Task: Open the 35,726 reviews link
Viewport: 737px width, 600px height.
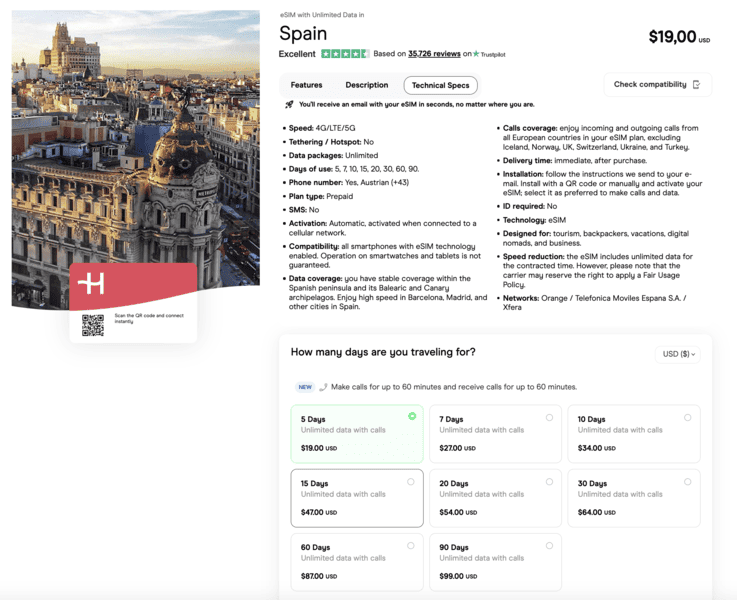Action: pos(434,54)
